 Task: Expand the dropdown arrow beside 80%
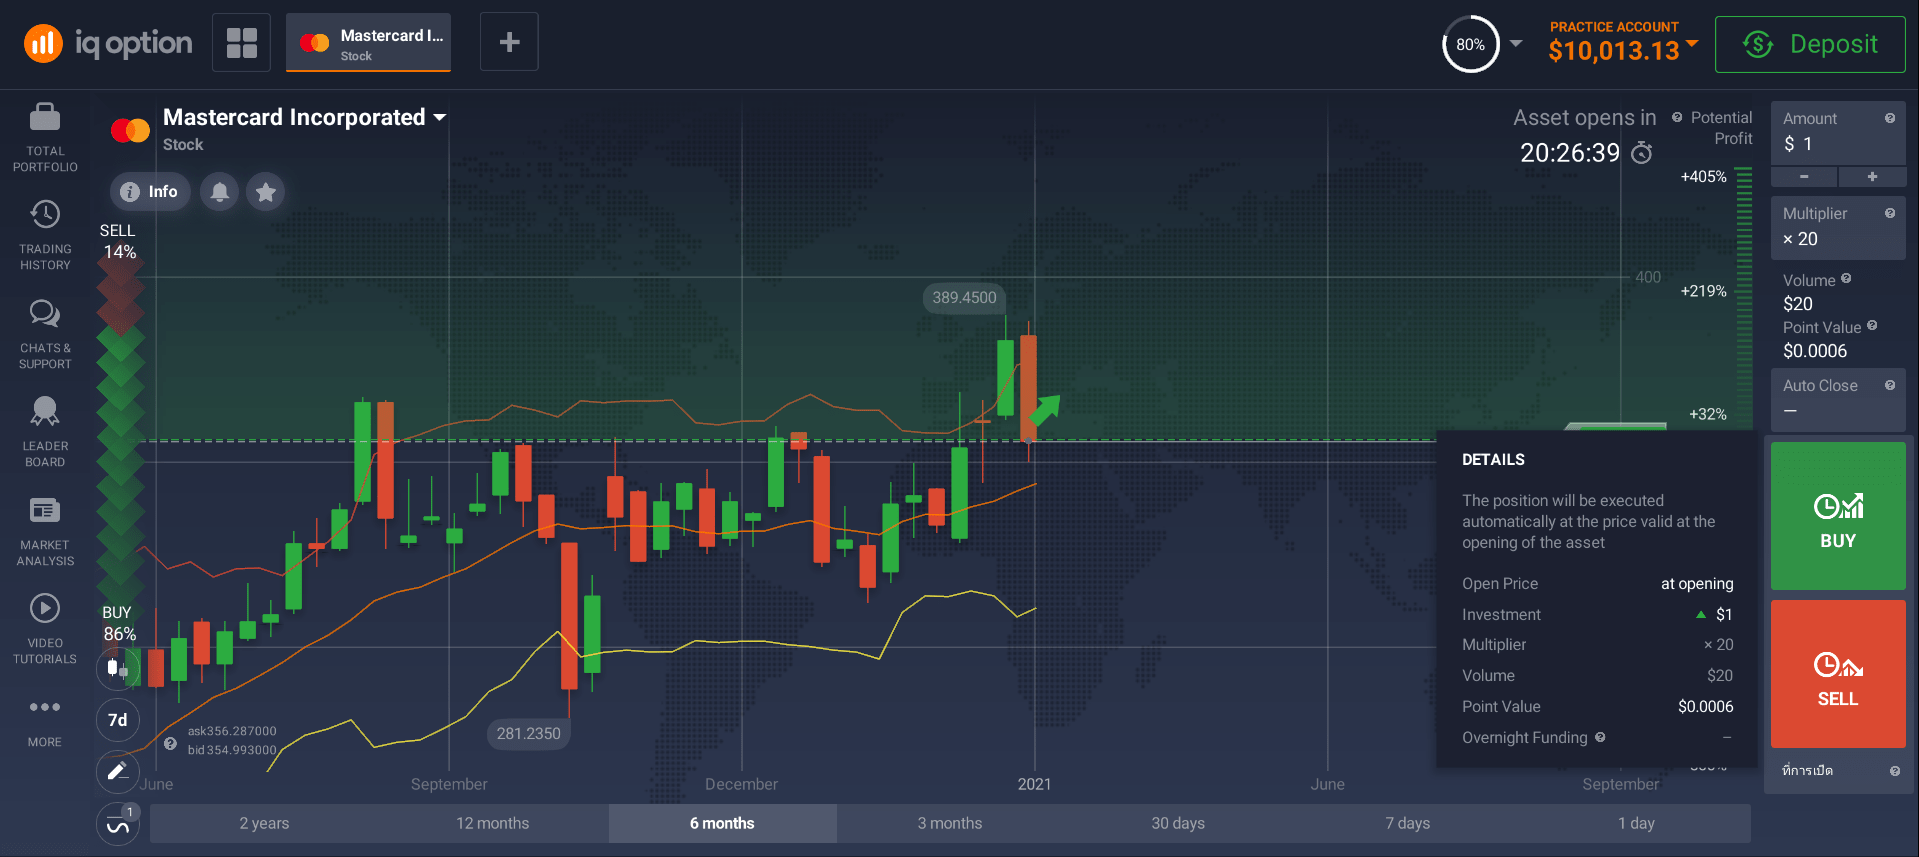coord(1516,43)
